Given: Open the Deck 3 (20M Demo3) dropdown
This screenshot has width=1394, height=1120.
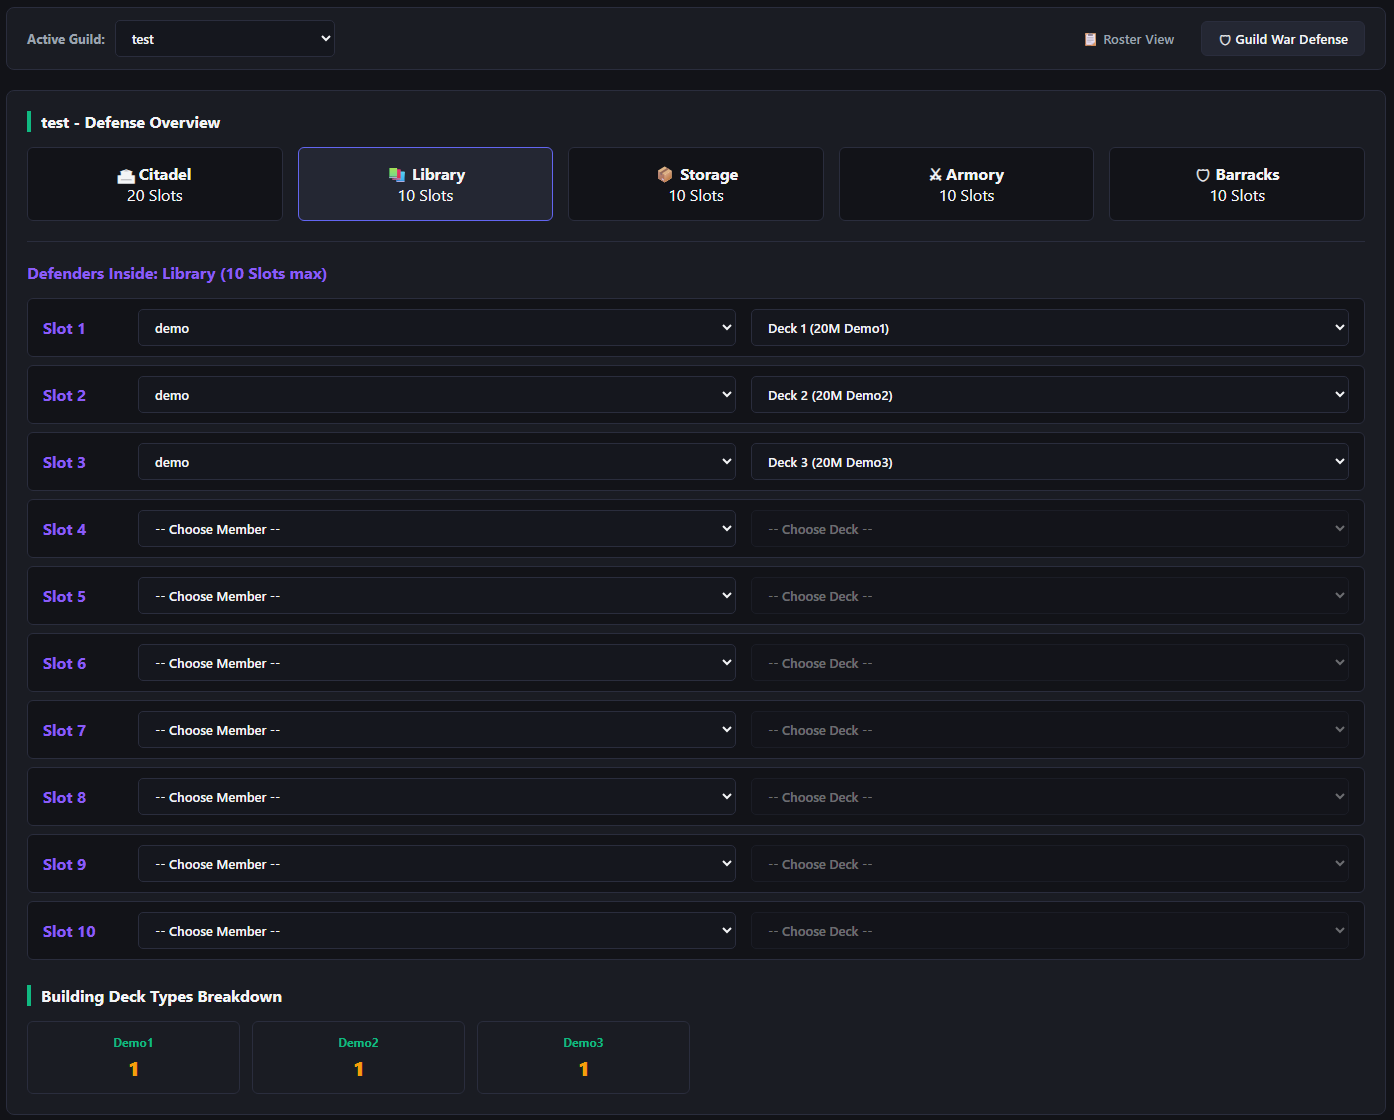Looking at the screenshot, I should (x=1050, y=462).
